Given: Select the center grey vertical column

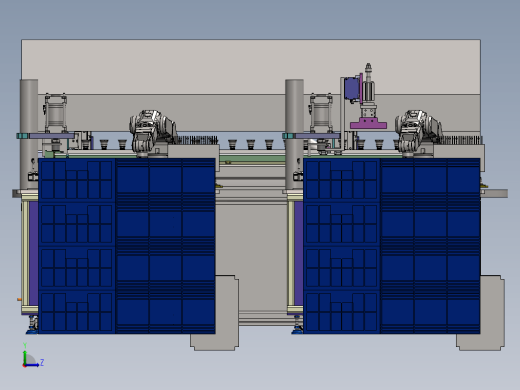Looking at the screenshot, I should [294, 135].
